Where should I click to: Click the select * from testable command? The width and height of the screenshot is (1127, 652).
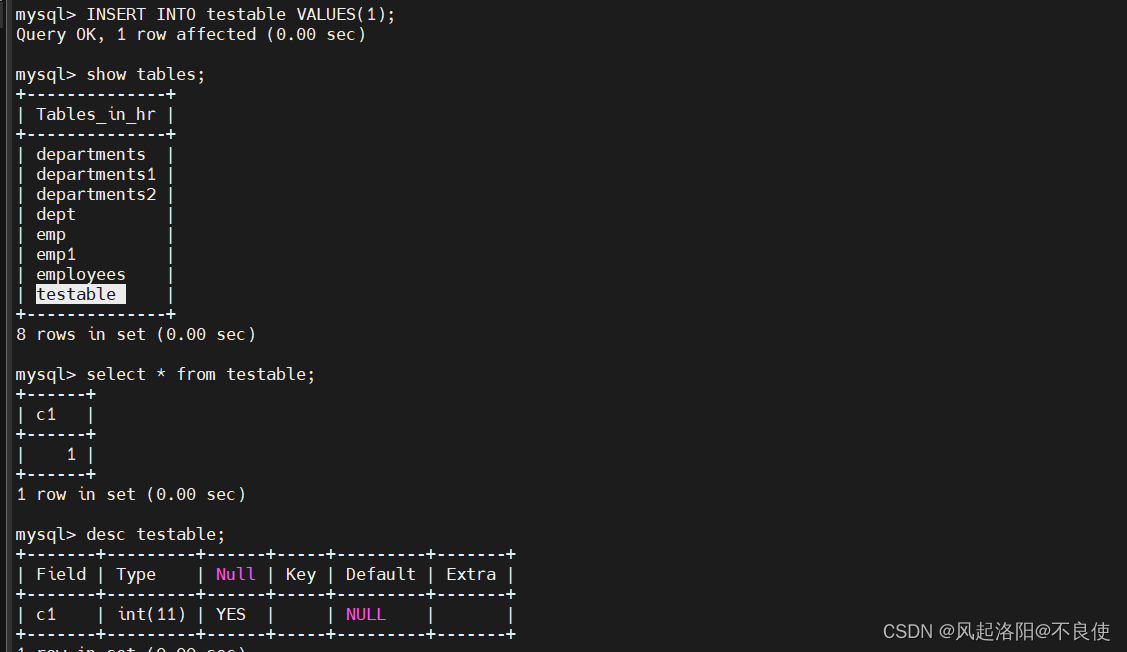pyautogui.click(x=201, y=375)
